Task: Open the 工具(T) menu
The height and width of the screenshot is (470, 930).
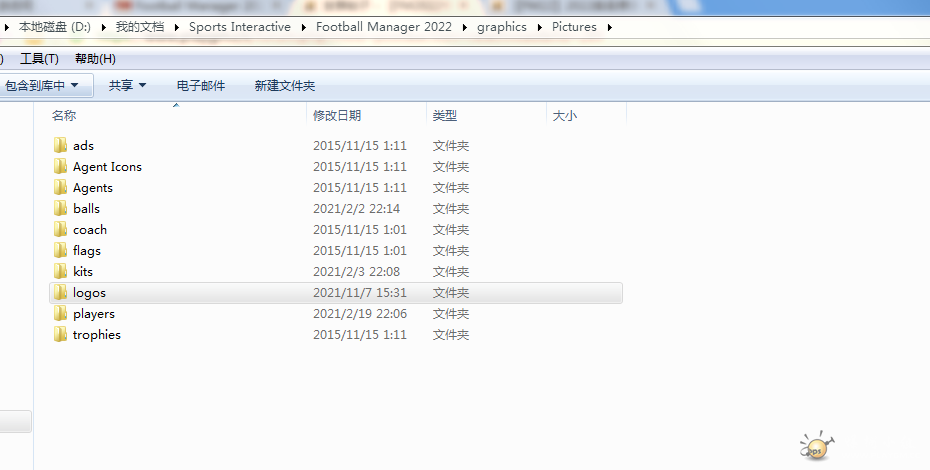Action: pos(39,59)
